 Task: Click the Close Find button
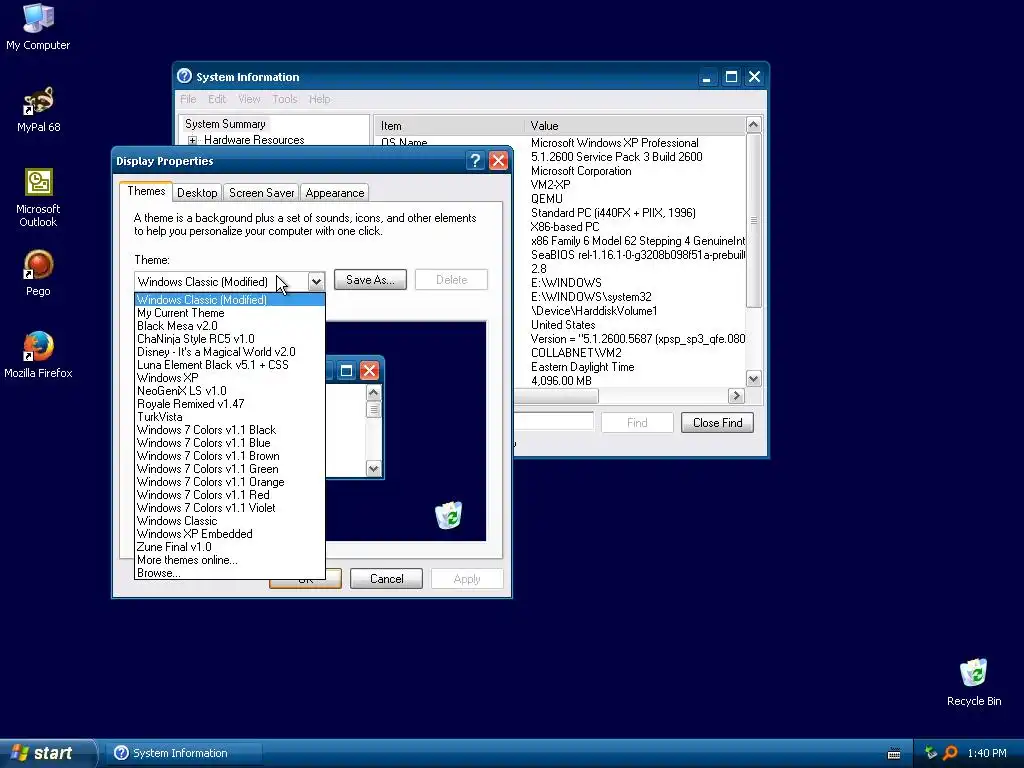coord(717,423)
